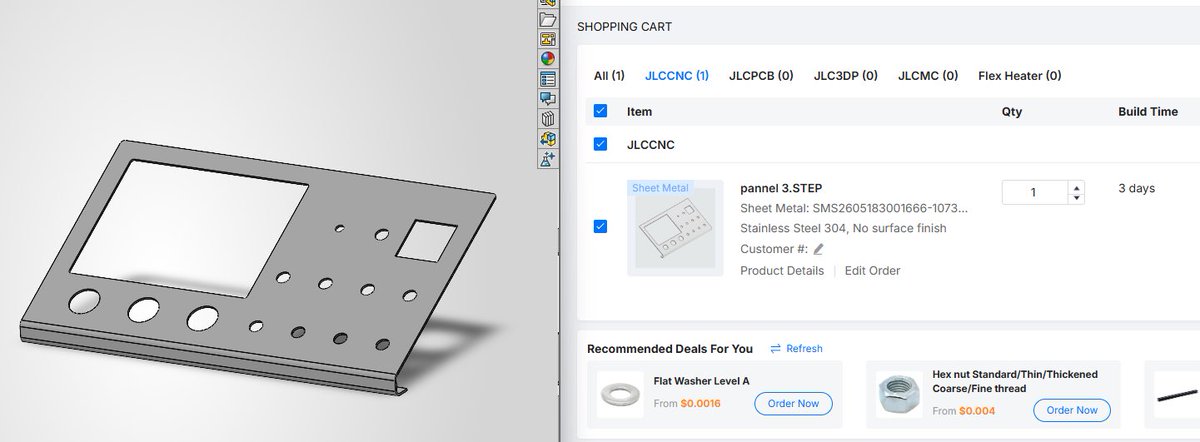Image resolution: width=1200 pixels, height=442 pixels.
Task: Toggle the select-all checkbox next to Item header
Action: (x=600, y=112)
